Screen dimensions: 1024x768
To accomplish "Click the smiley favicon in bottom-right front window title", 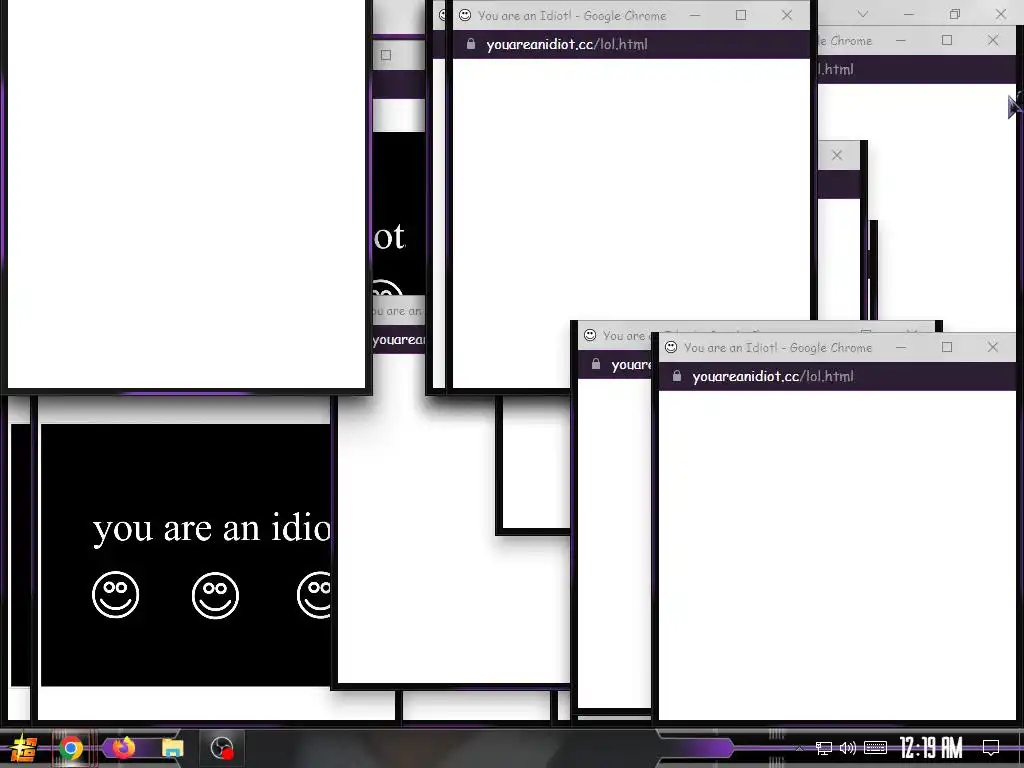I will pos(671,347).
